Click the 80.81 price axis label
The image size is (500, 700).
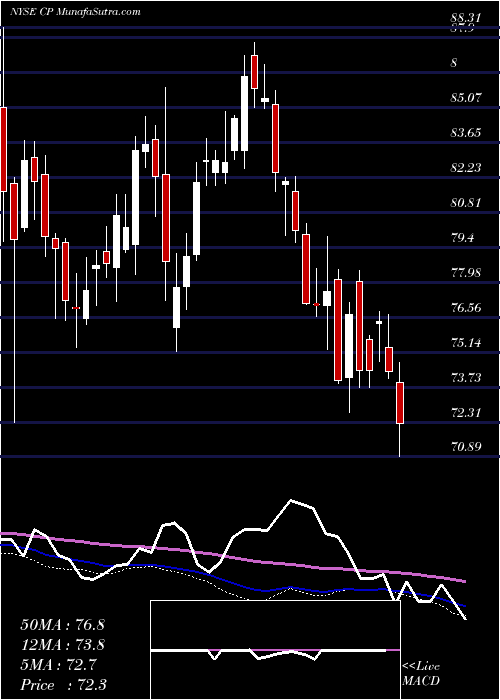466,202
